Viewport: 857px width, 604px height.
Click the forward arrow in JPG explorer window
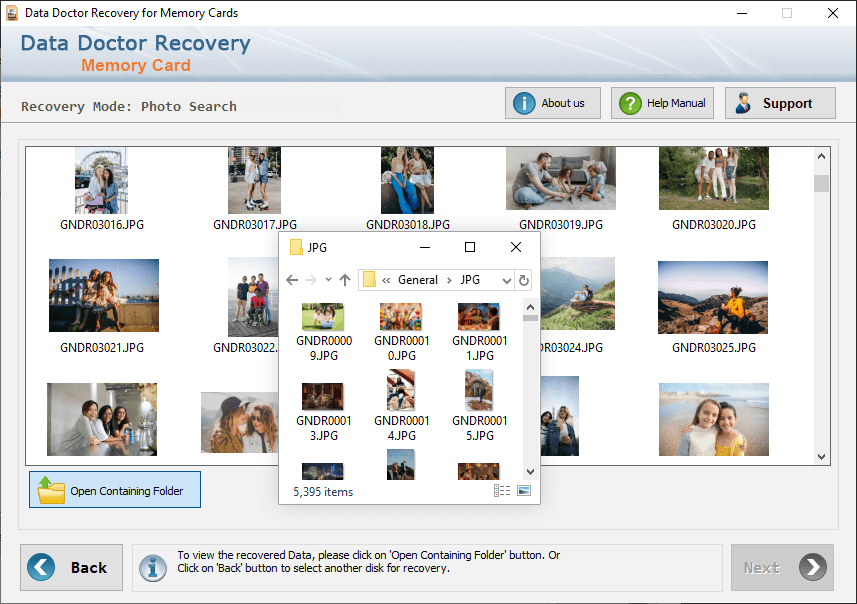tap(310, 280)
